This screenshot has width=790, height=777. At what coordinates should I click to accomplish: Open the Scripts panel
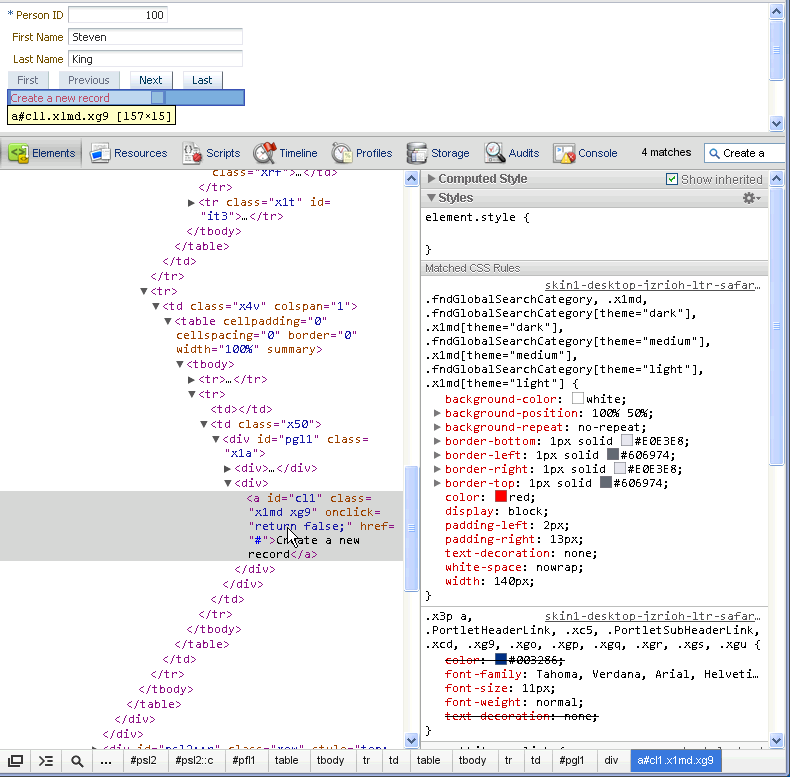[x=211, y=153]
